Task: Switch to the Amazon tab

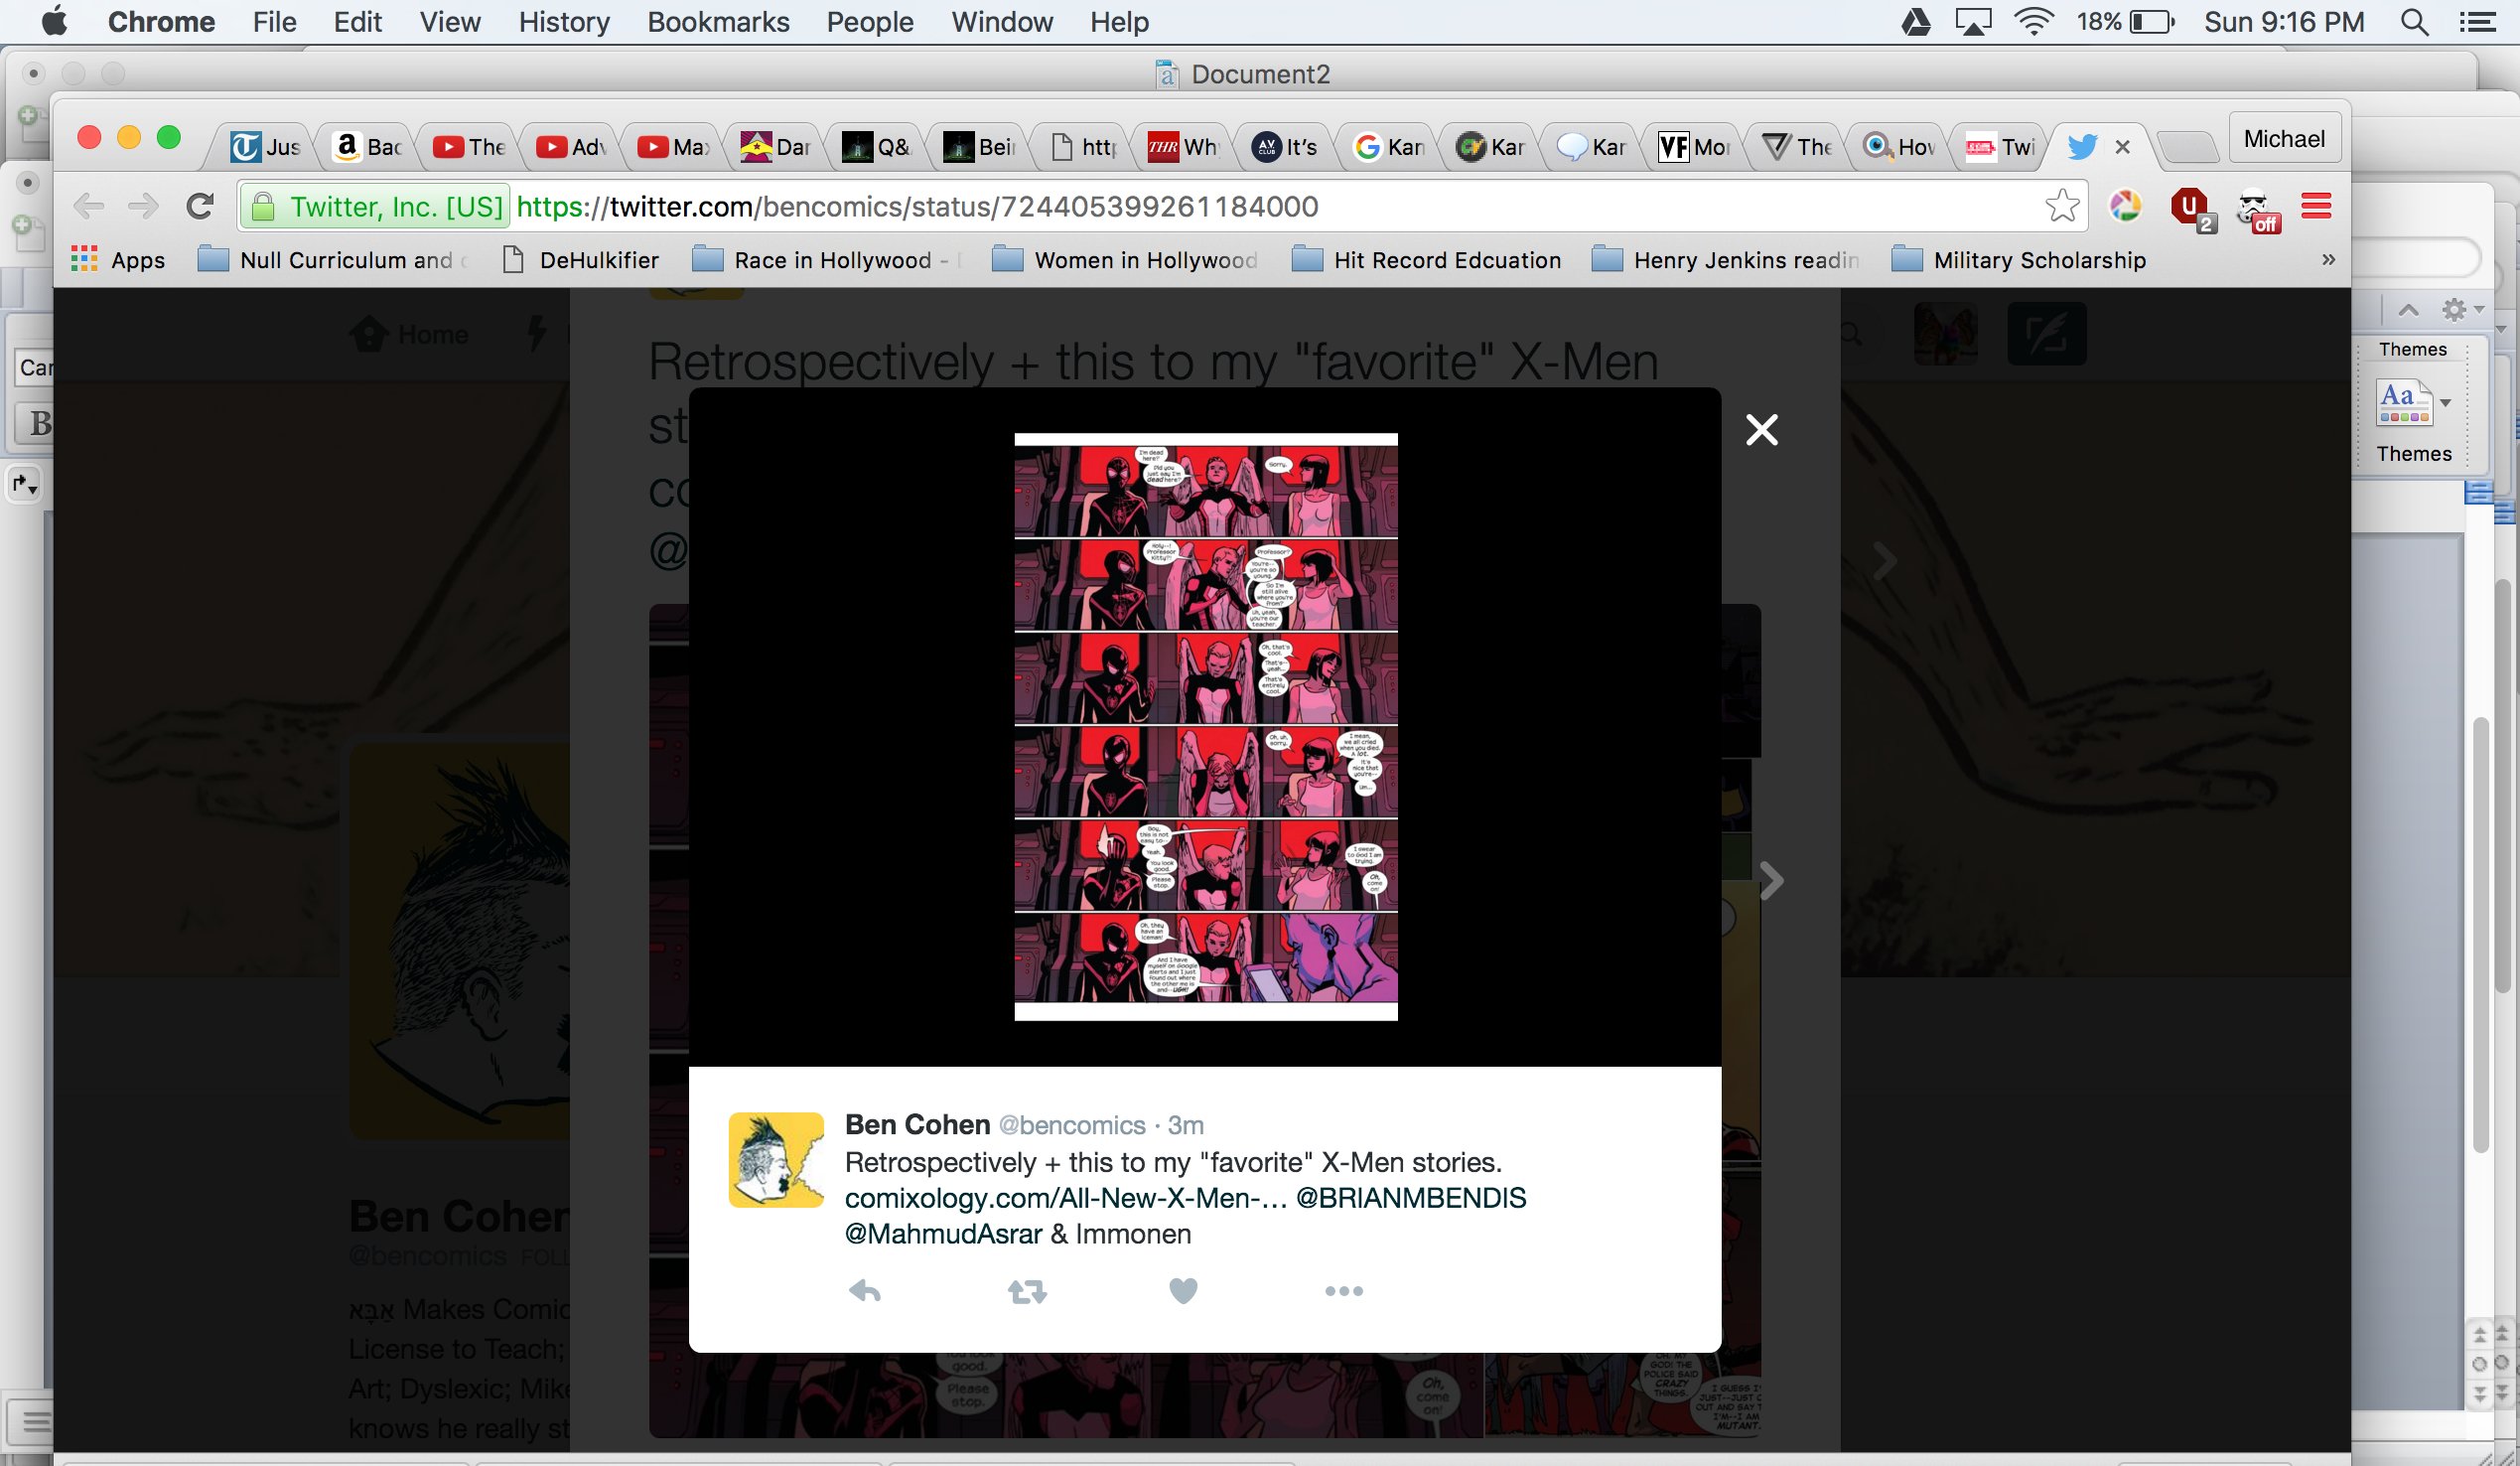Action: [367, 147]
